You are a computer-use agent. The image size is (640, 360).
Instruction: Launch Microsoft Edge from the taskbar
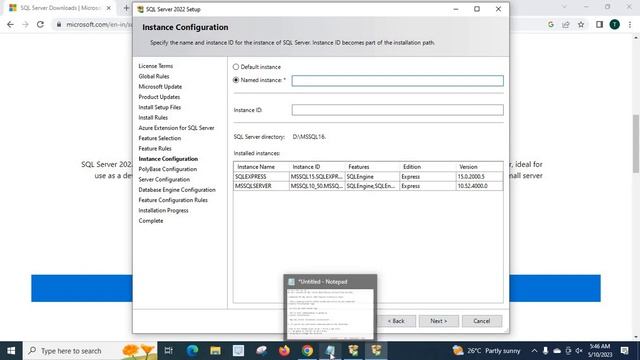pos(192,351)
